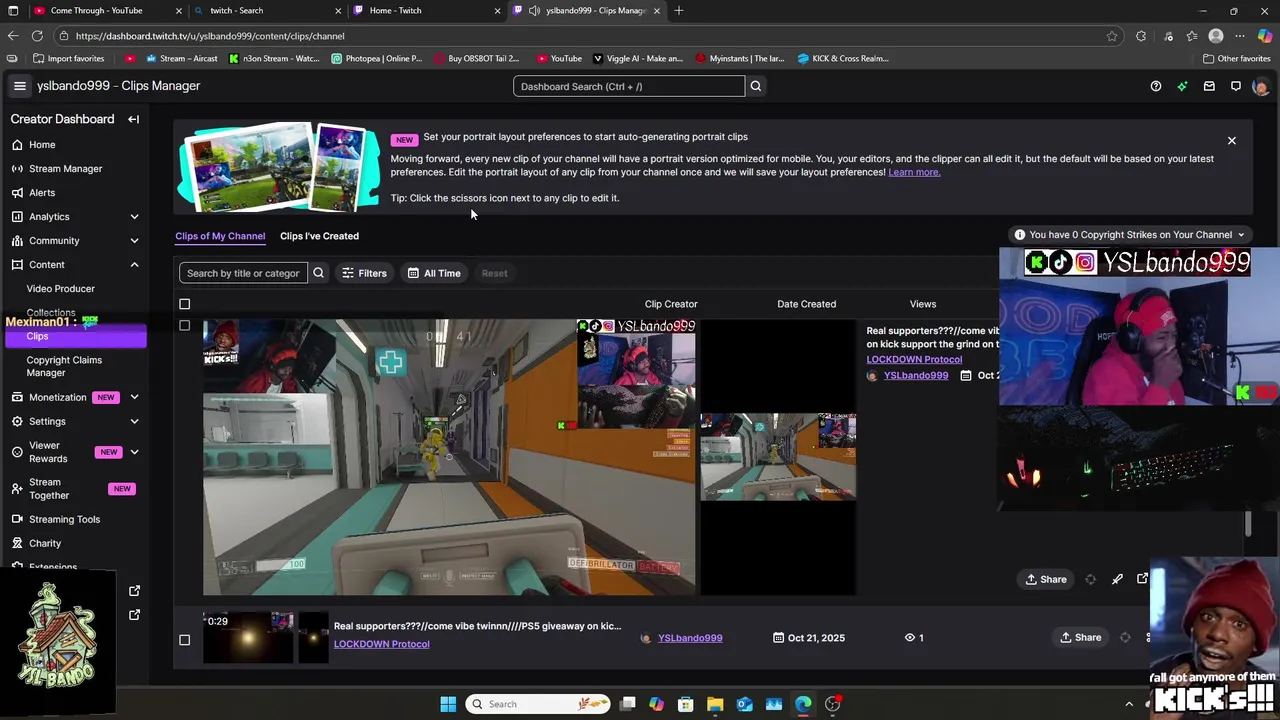Click portrait layout icon in Oct 21 row

(1125, 638)
